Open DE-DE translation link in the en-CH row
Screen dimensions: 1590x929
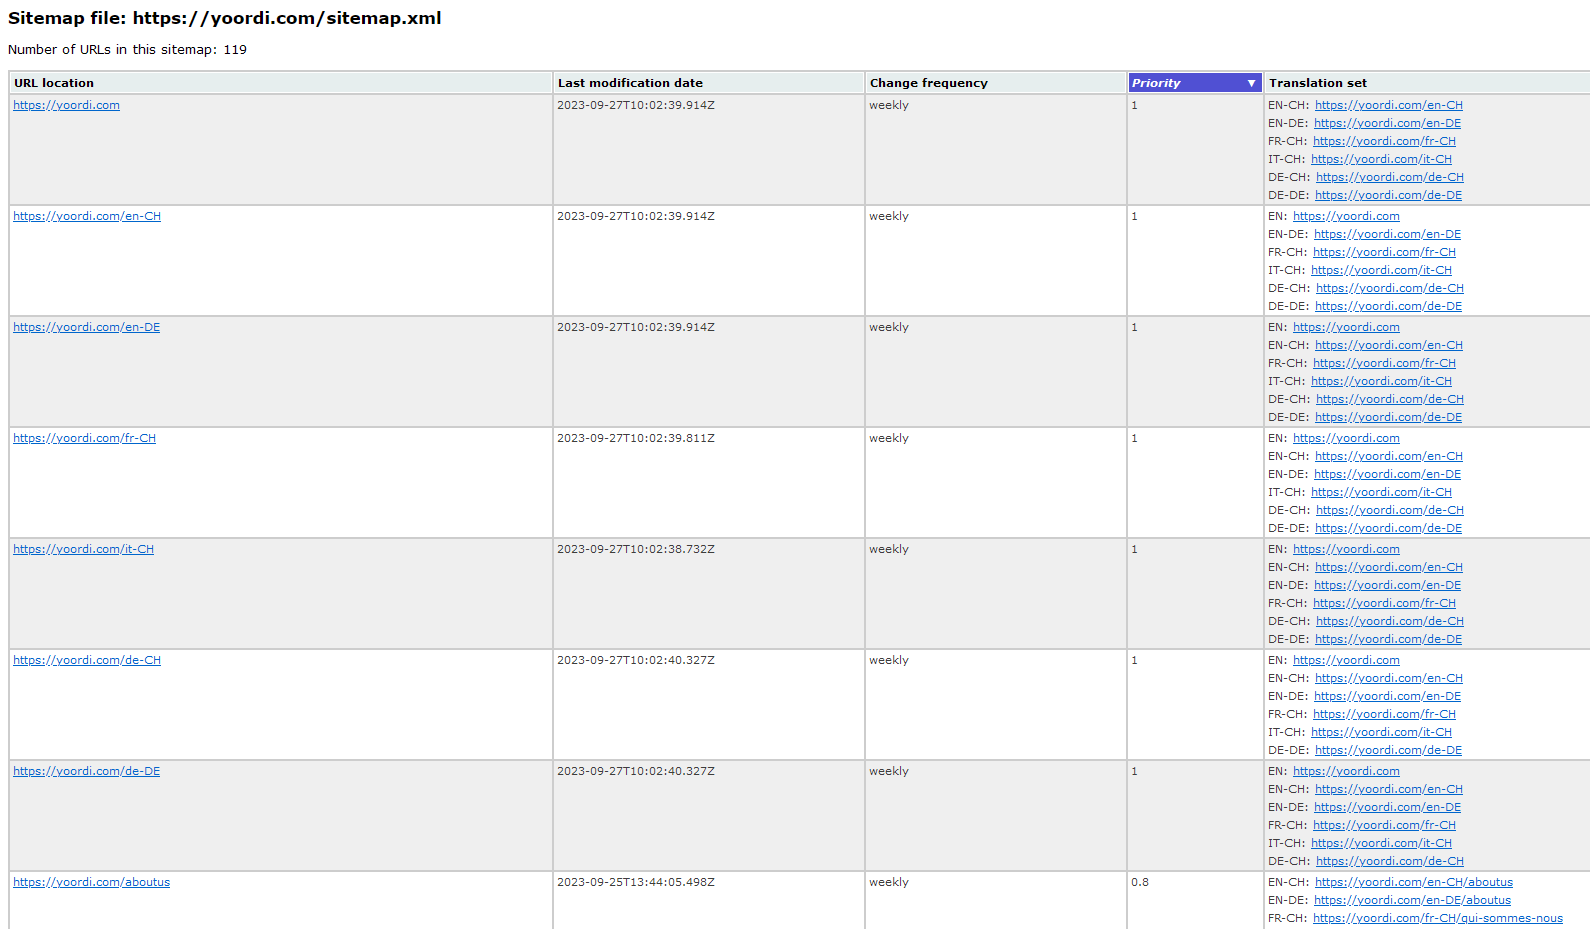coord(1388,306)
